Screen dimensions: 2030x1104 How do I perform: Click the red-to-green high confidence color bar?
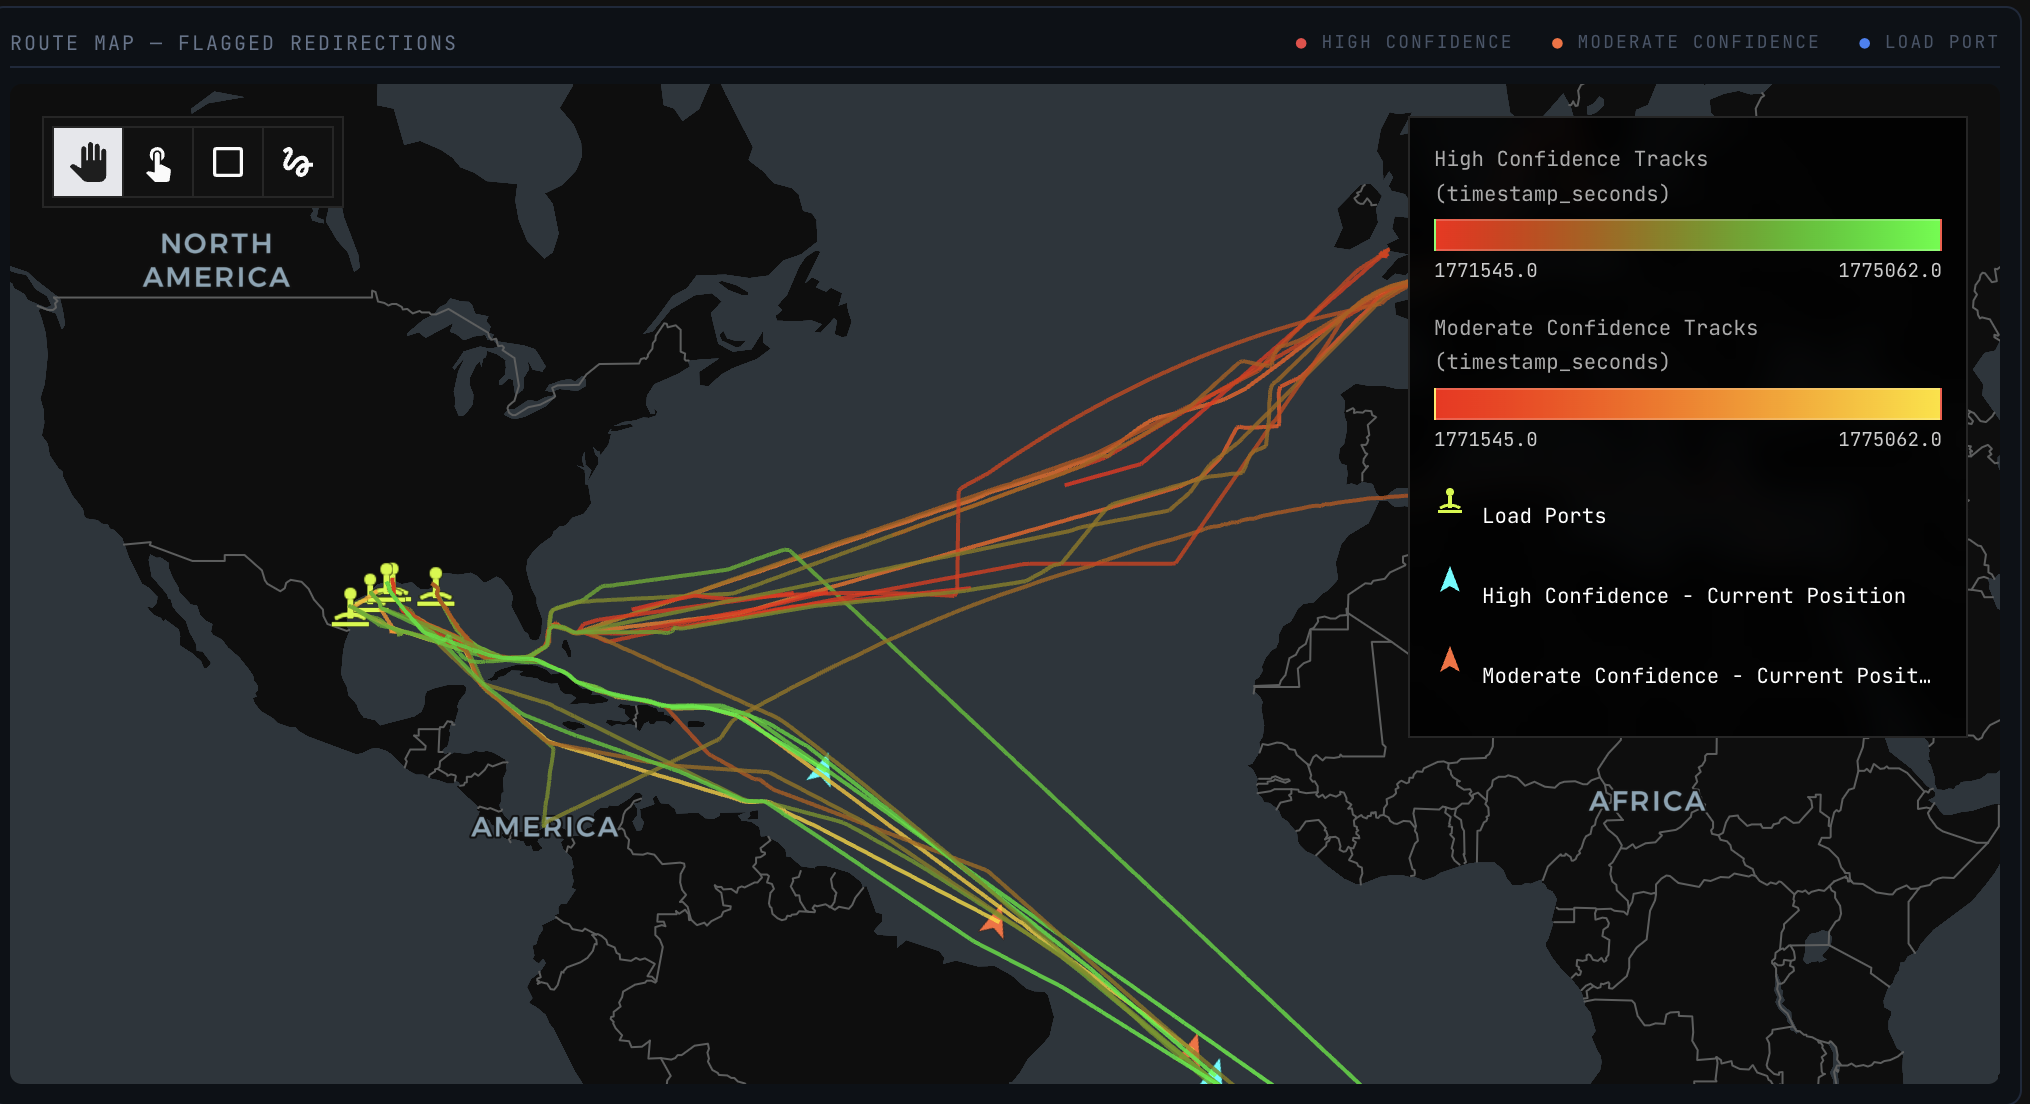(1687, 235)
